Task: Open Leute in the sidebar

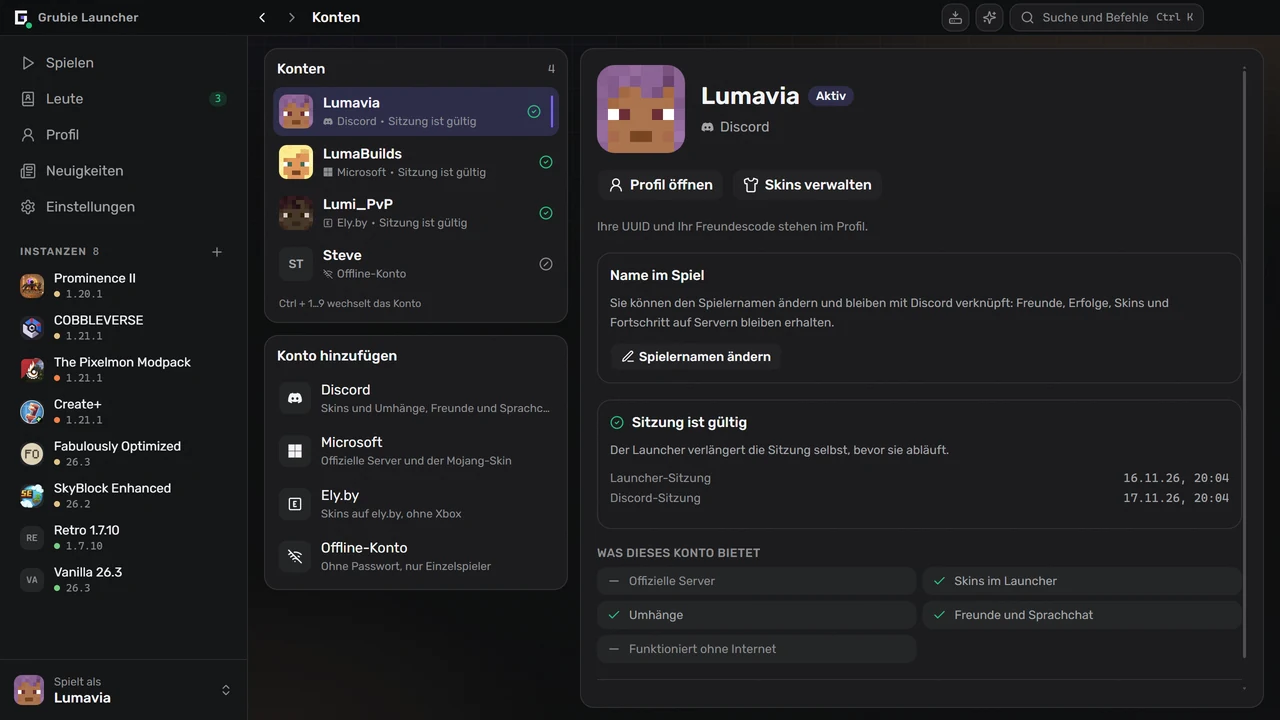Action: 123,99
